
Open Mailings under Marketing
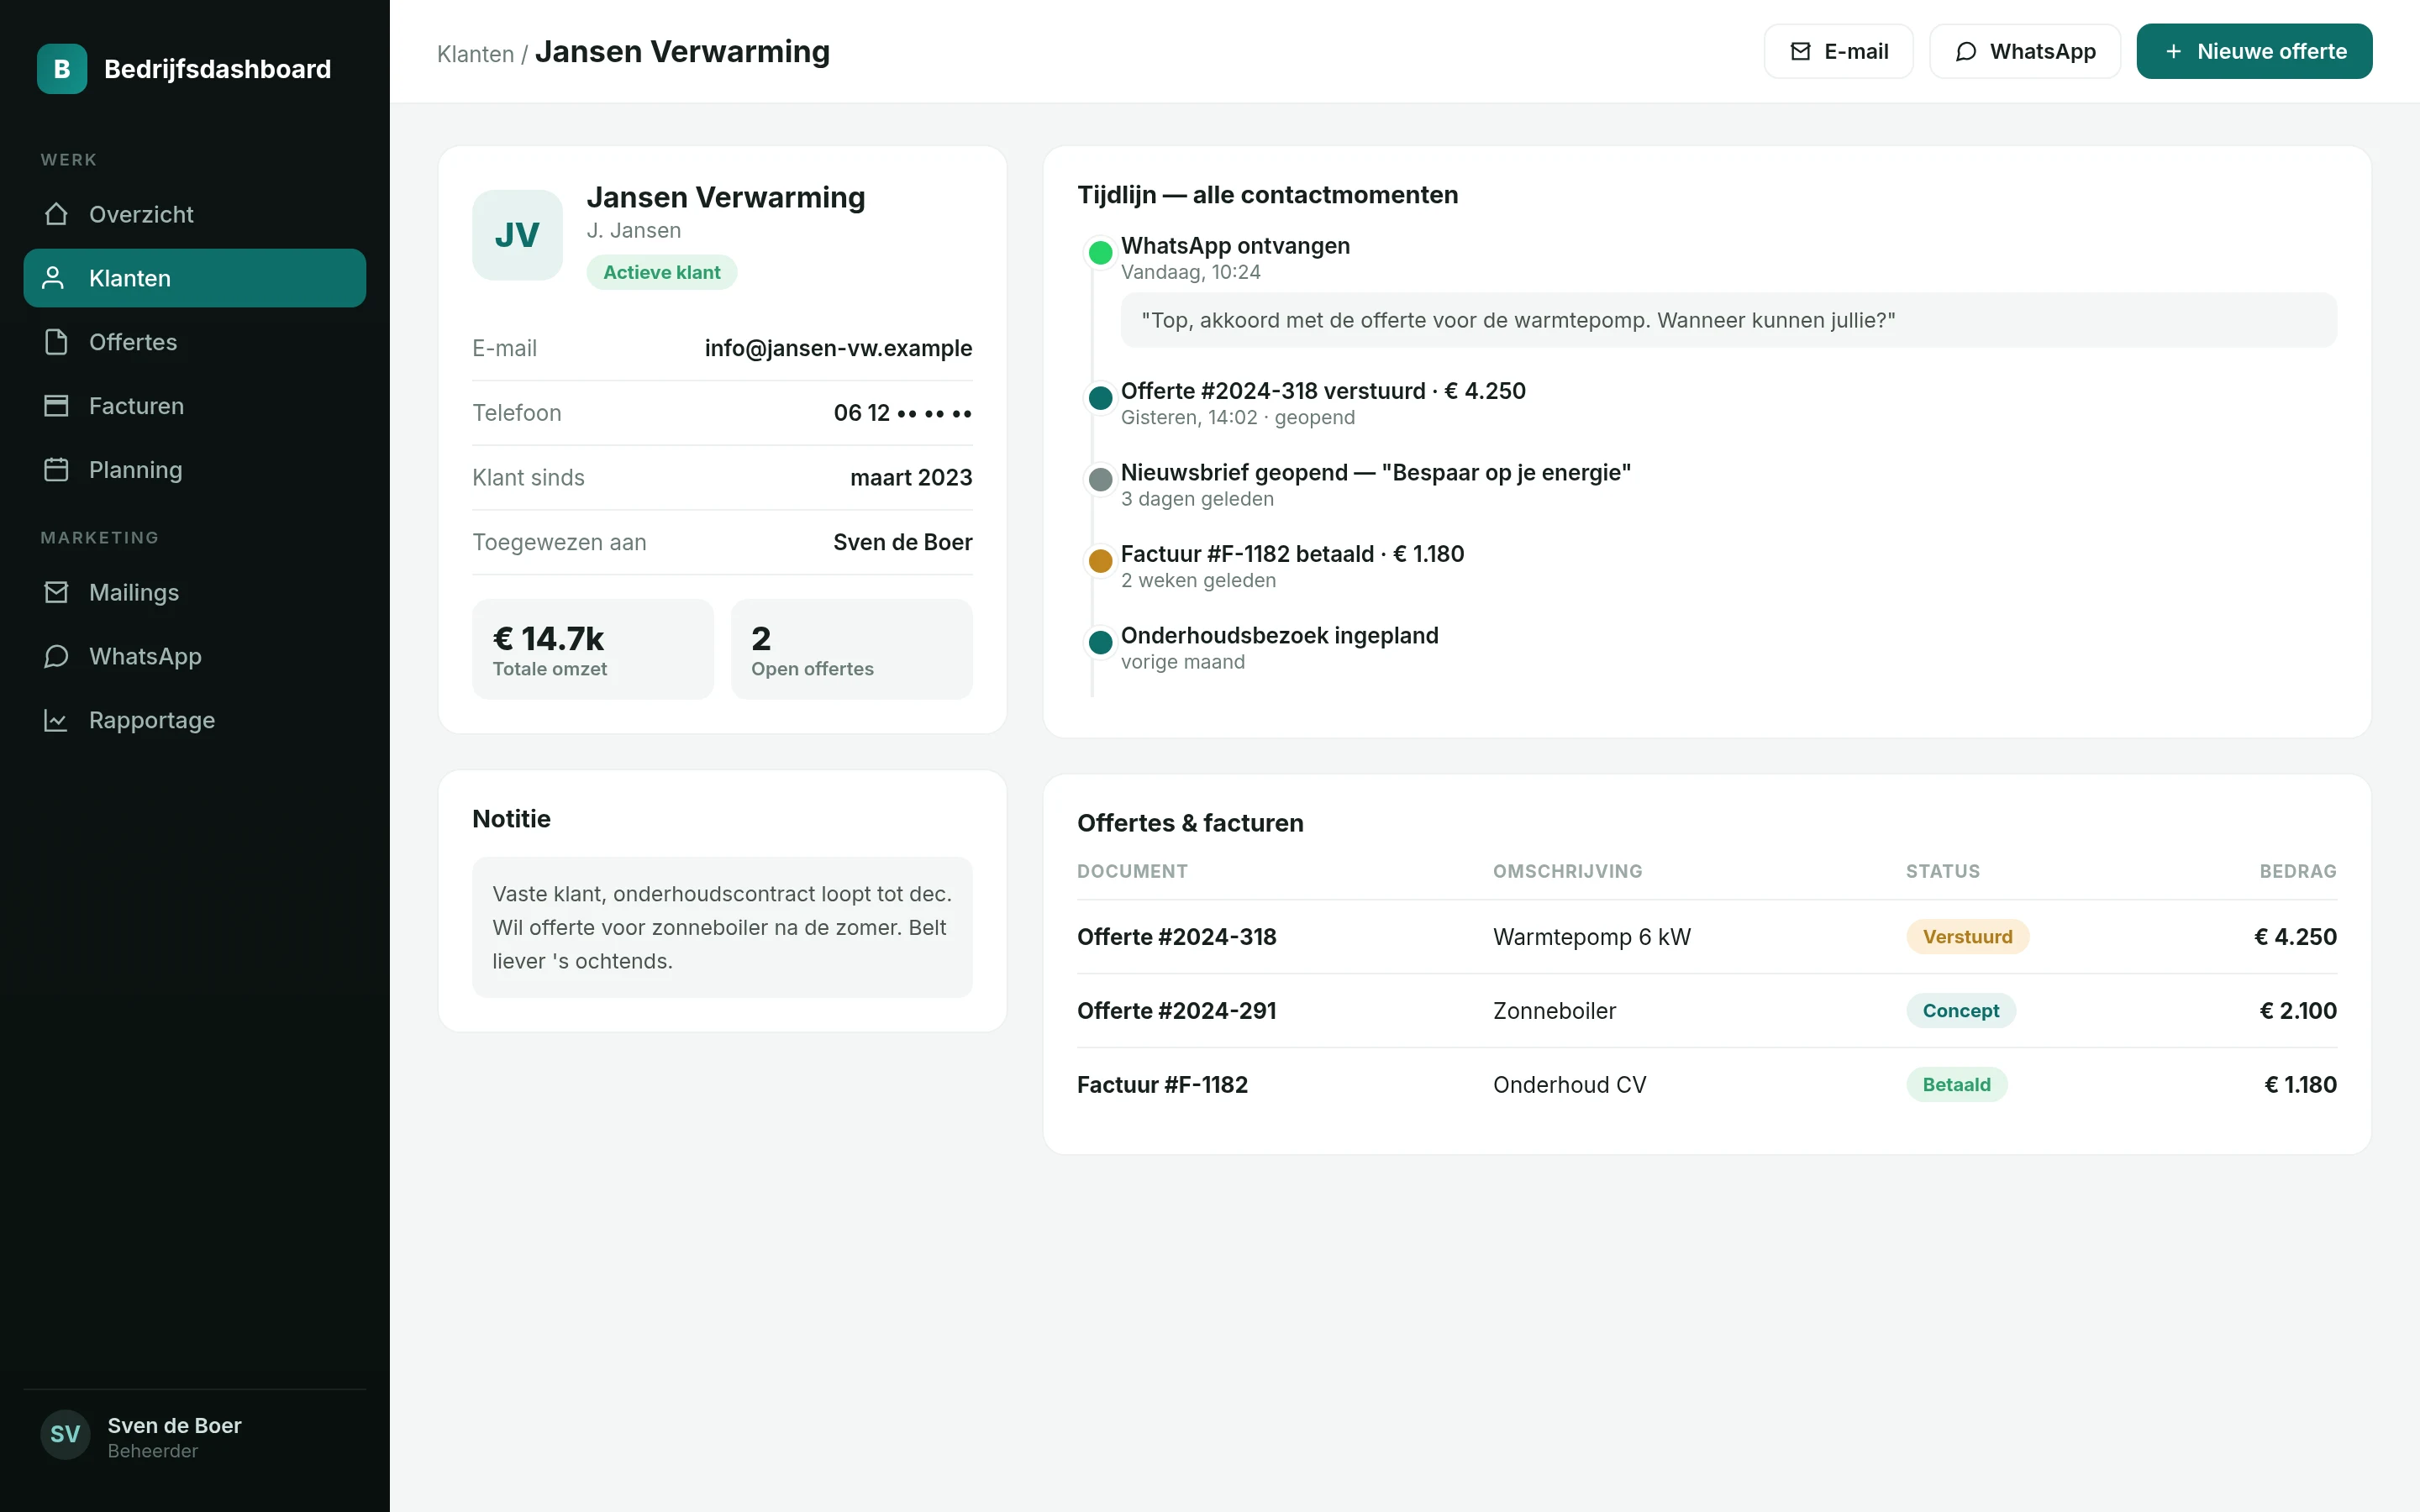[195, 592]
